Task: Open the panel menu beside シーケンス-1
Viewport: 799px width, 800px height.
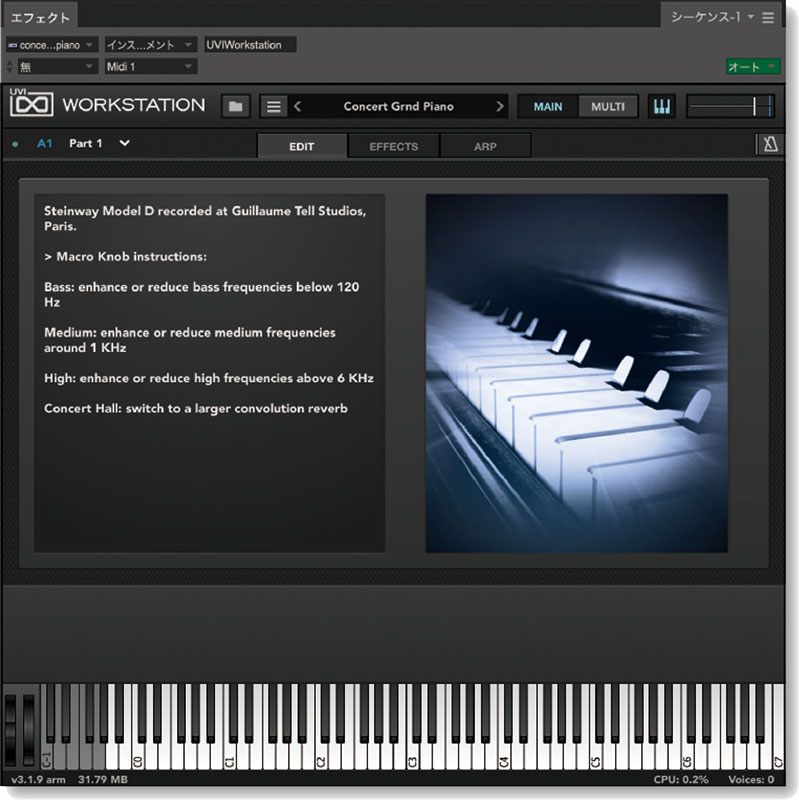Action: click(768, 18)
